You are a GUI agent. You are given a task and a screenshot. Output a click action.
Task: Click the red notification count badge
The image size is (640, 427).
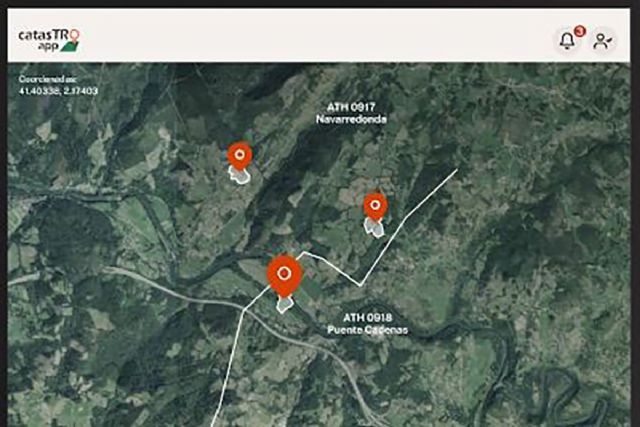click(x=579, y=31)
